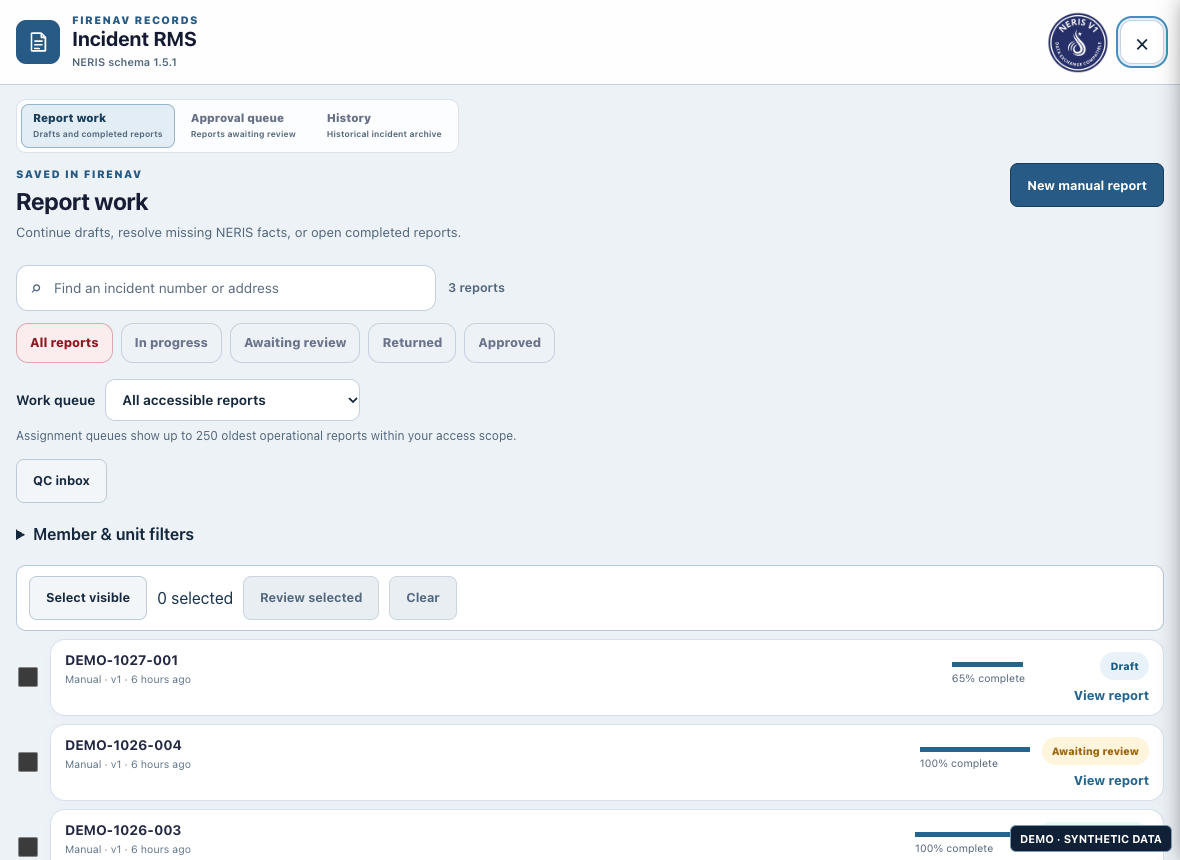Expand Member & unit filters
Image resolution: width=1180 pixels, height=860 pixels.
[105, 534]
